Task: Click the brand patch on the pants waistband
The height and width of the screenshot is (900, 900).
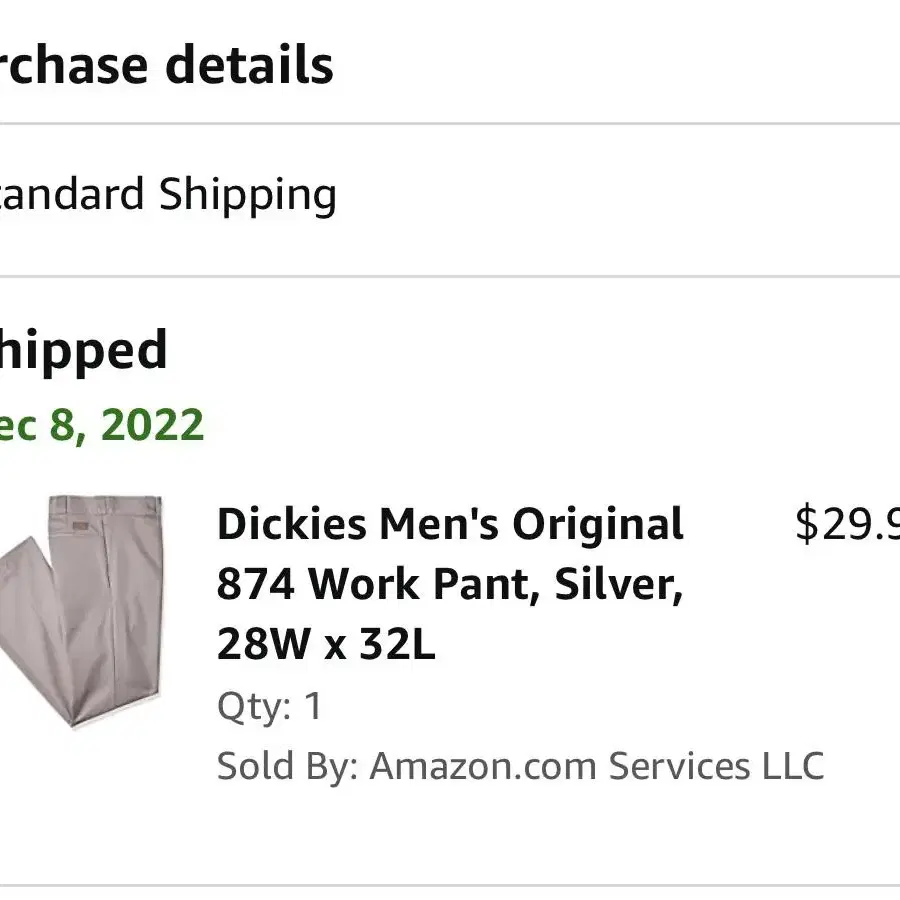Action: [x=80, y=526]
